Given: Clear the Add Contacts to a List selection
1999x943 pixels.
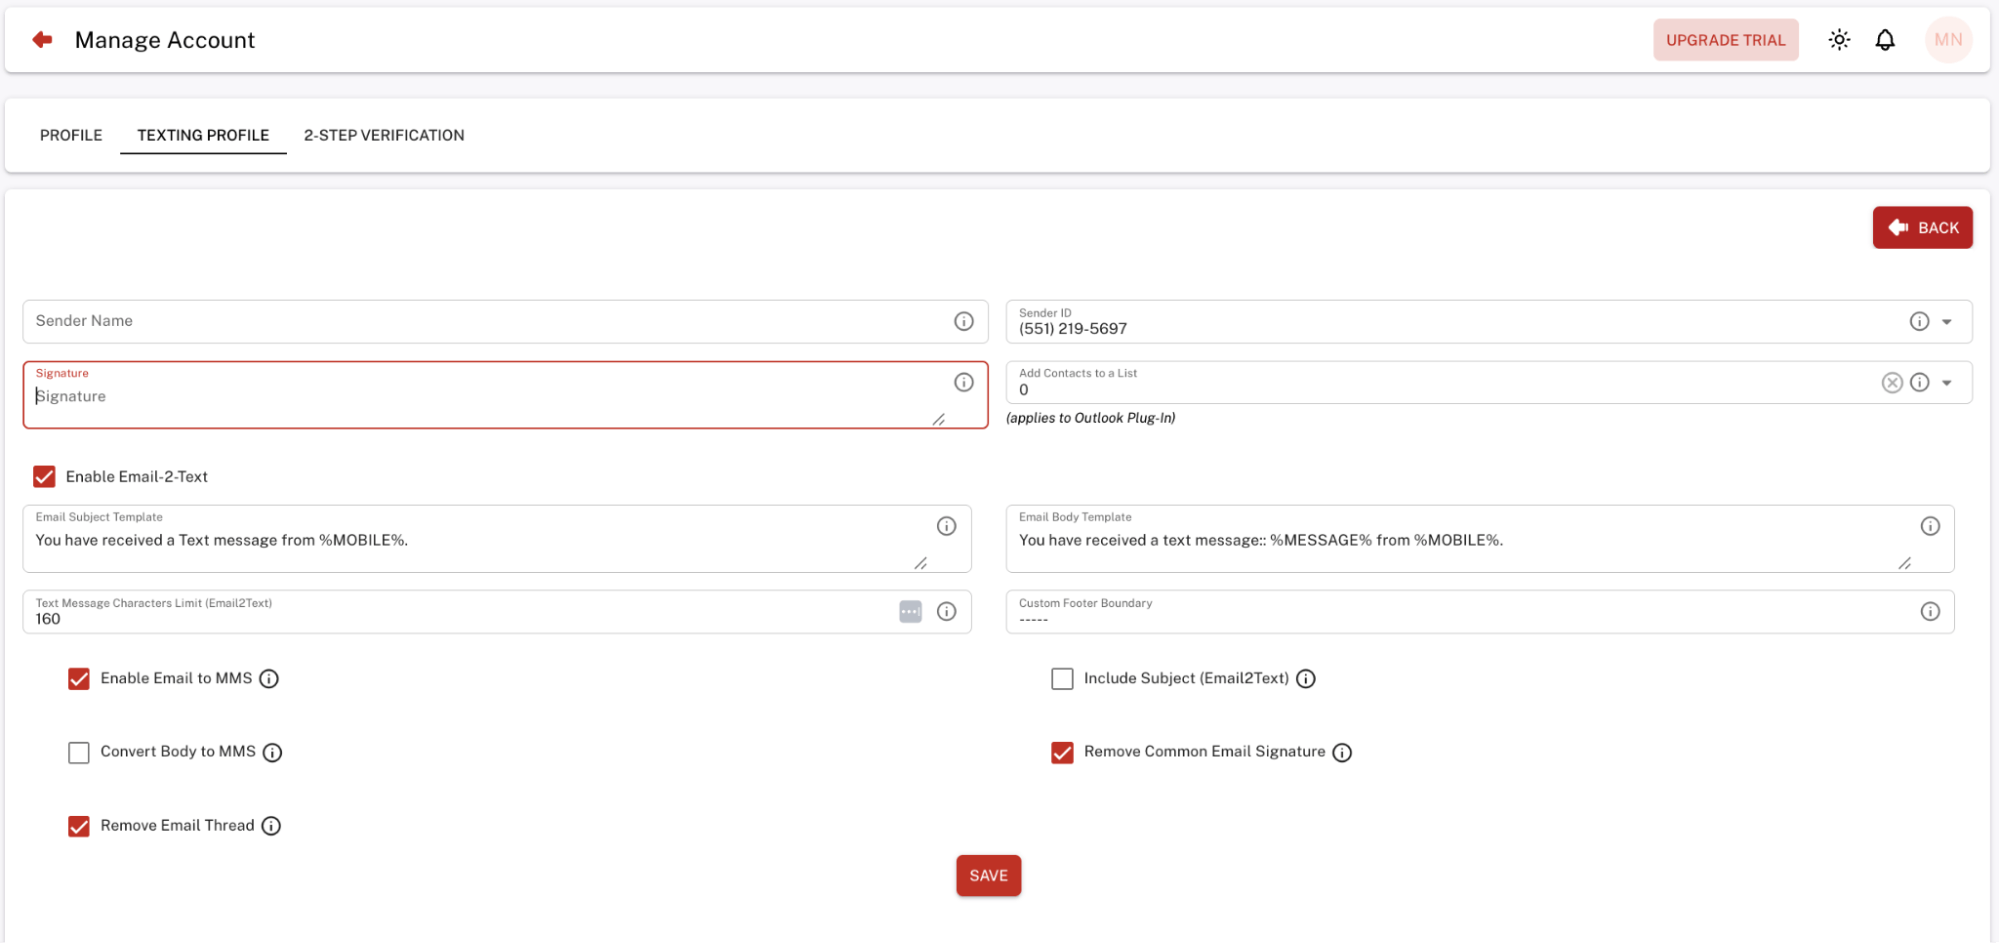Looking at the screenshot, I should [1891, 383].
